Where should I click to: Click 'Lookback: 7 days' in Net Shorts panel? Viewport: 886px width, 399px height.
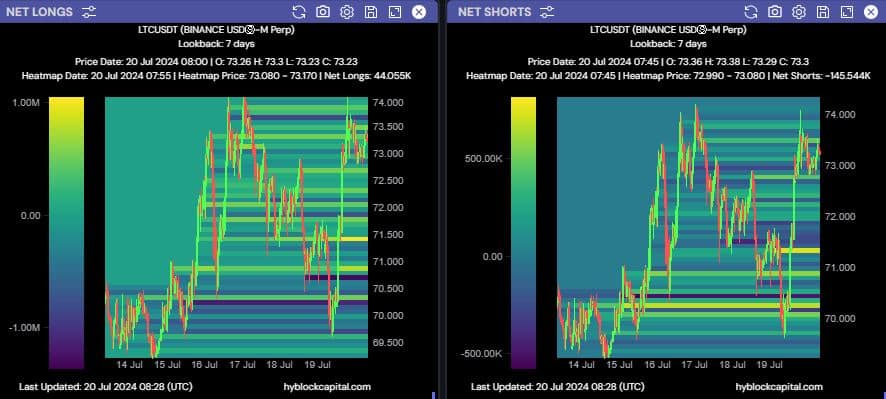668,44
